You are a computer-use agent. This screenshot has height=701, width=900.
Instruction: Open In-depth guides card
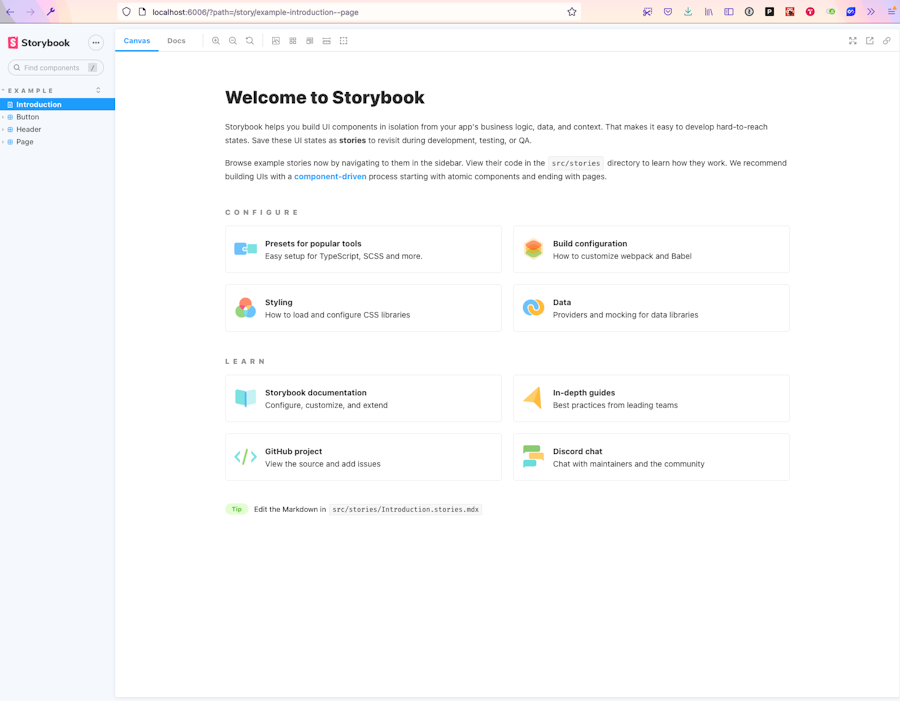tap(651, 398)
